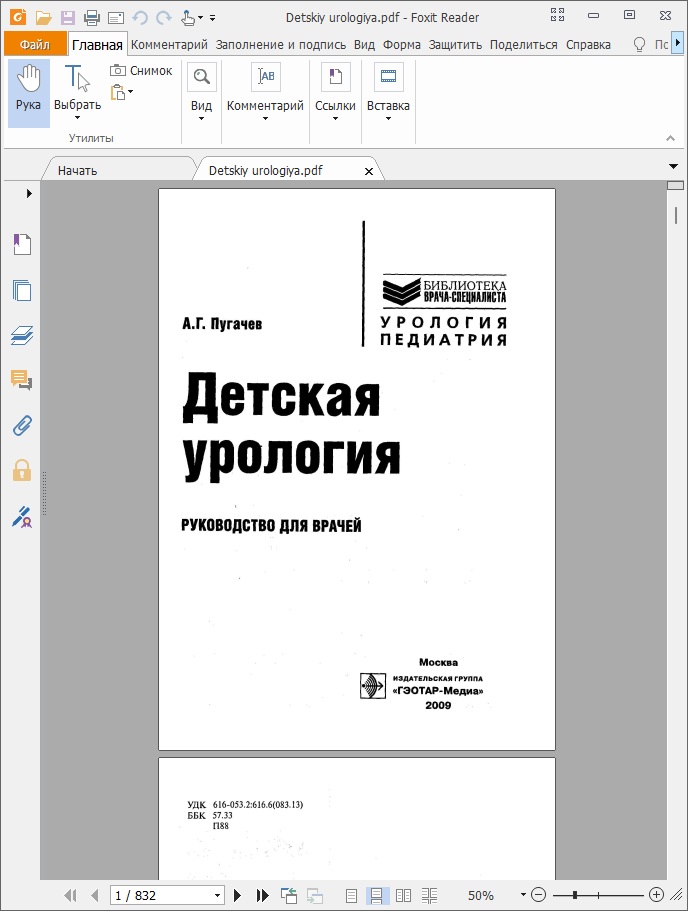
Task: Click the email document icon in quick toolbar
Action: (x=116, y=19)
